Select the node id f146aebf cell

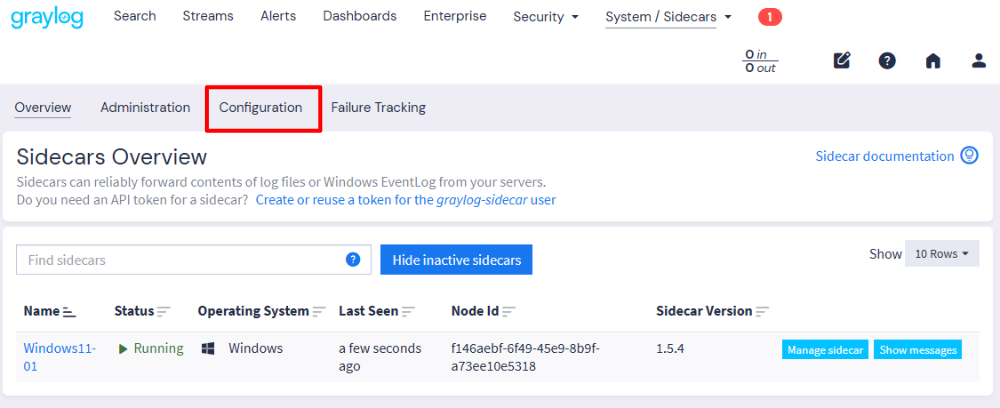[526, 358]
